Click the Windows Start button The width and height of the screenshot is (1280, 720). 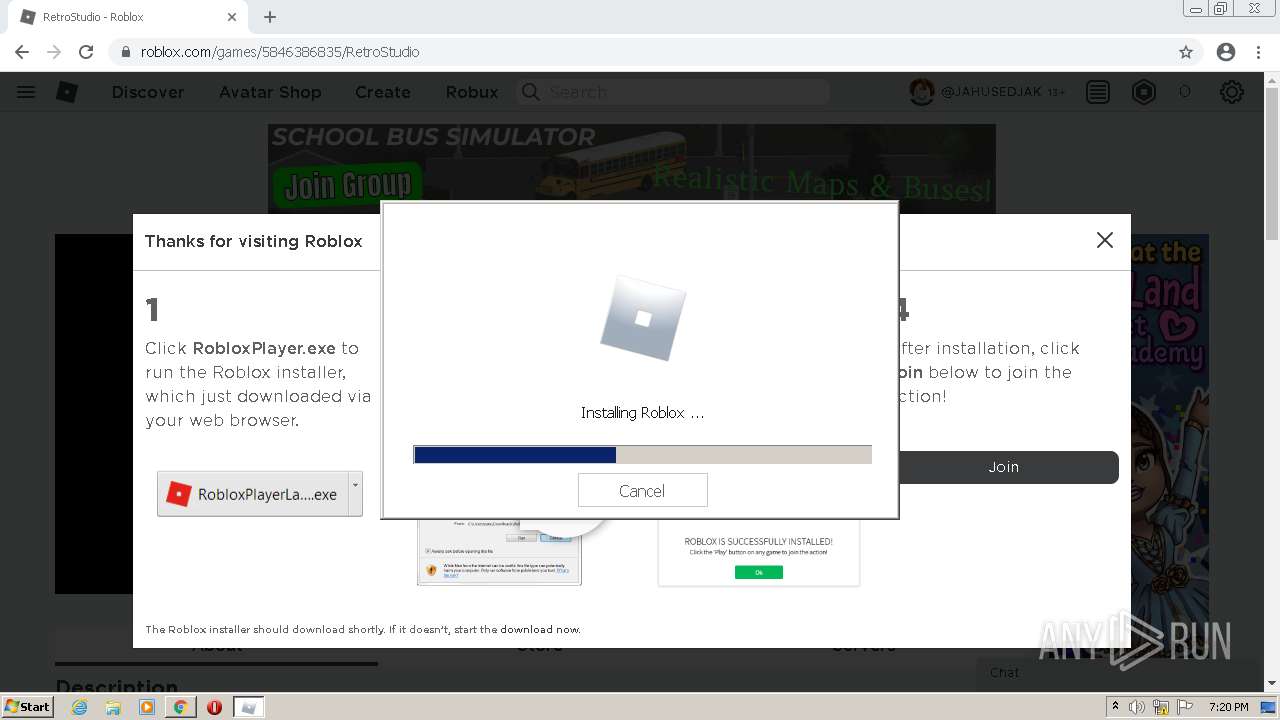28,706
